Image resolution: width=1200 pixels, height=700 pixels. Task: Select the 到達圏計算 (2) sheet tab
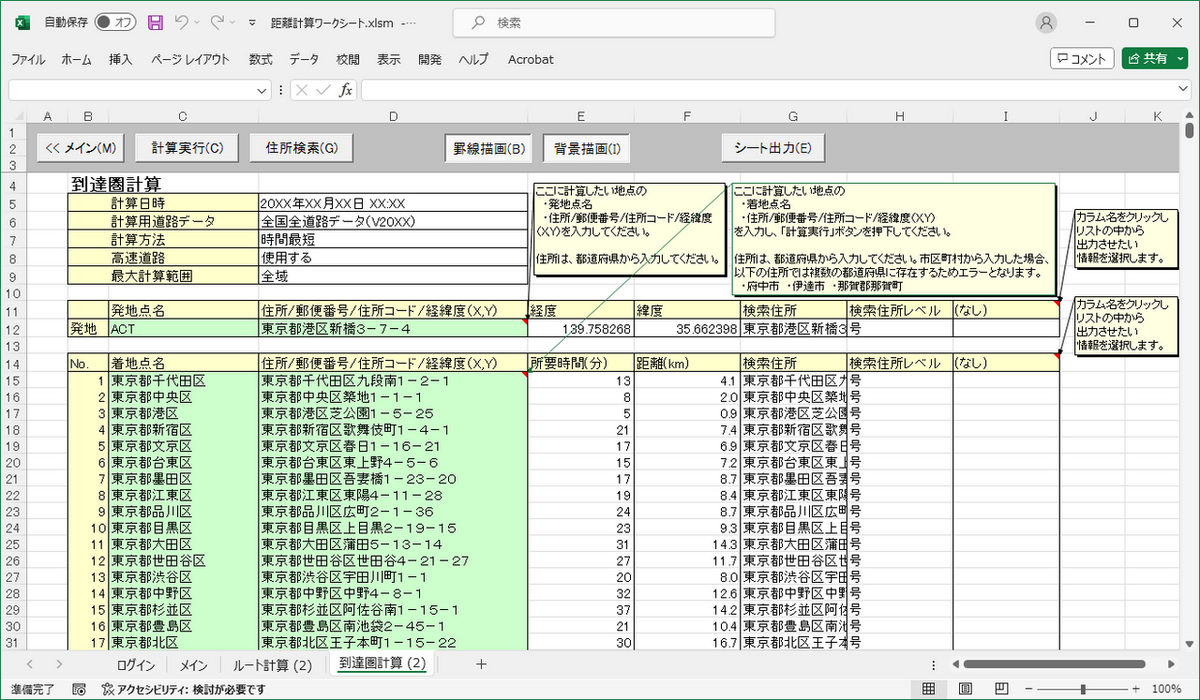click(x=382, y=663)
